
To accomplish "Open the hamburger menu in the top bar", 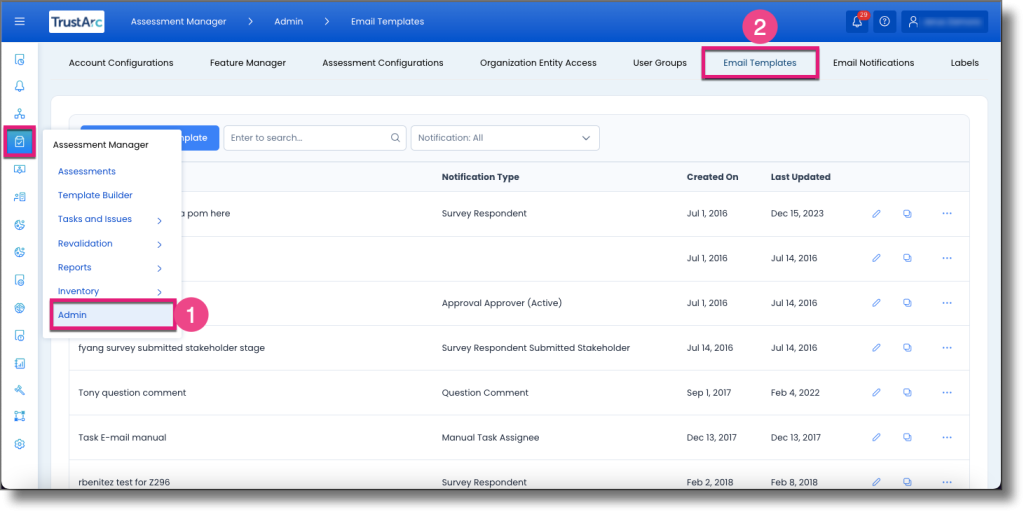I will 20,22.
